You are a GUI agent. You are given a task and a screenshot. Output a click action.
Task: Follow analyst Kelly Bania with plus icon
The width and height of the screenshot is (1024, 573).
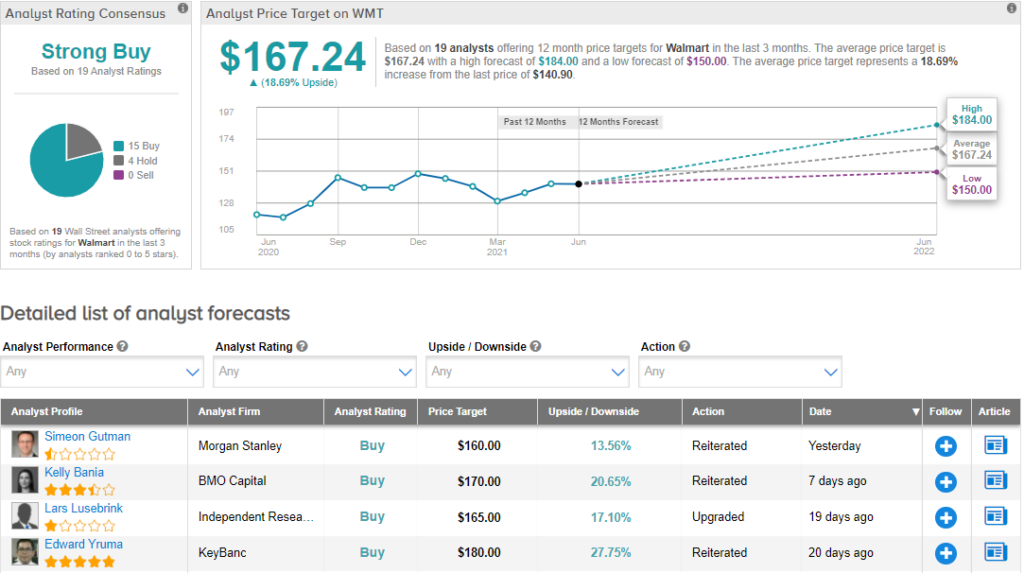click(946, 482)
